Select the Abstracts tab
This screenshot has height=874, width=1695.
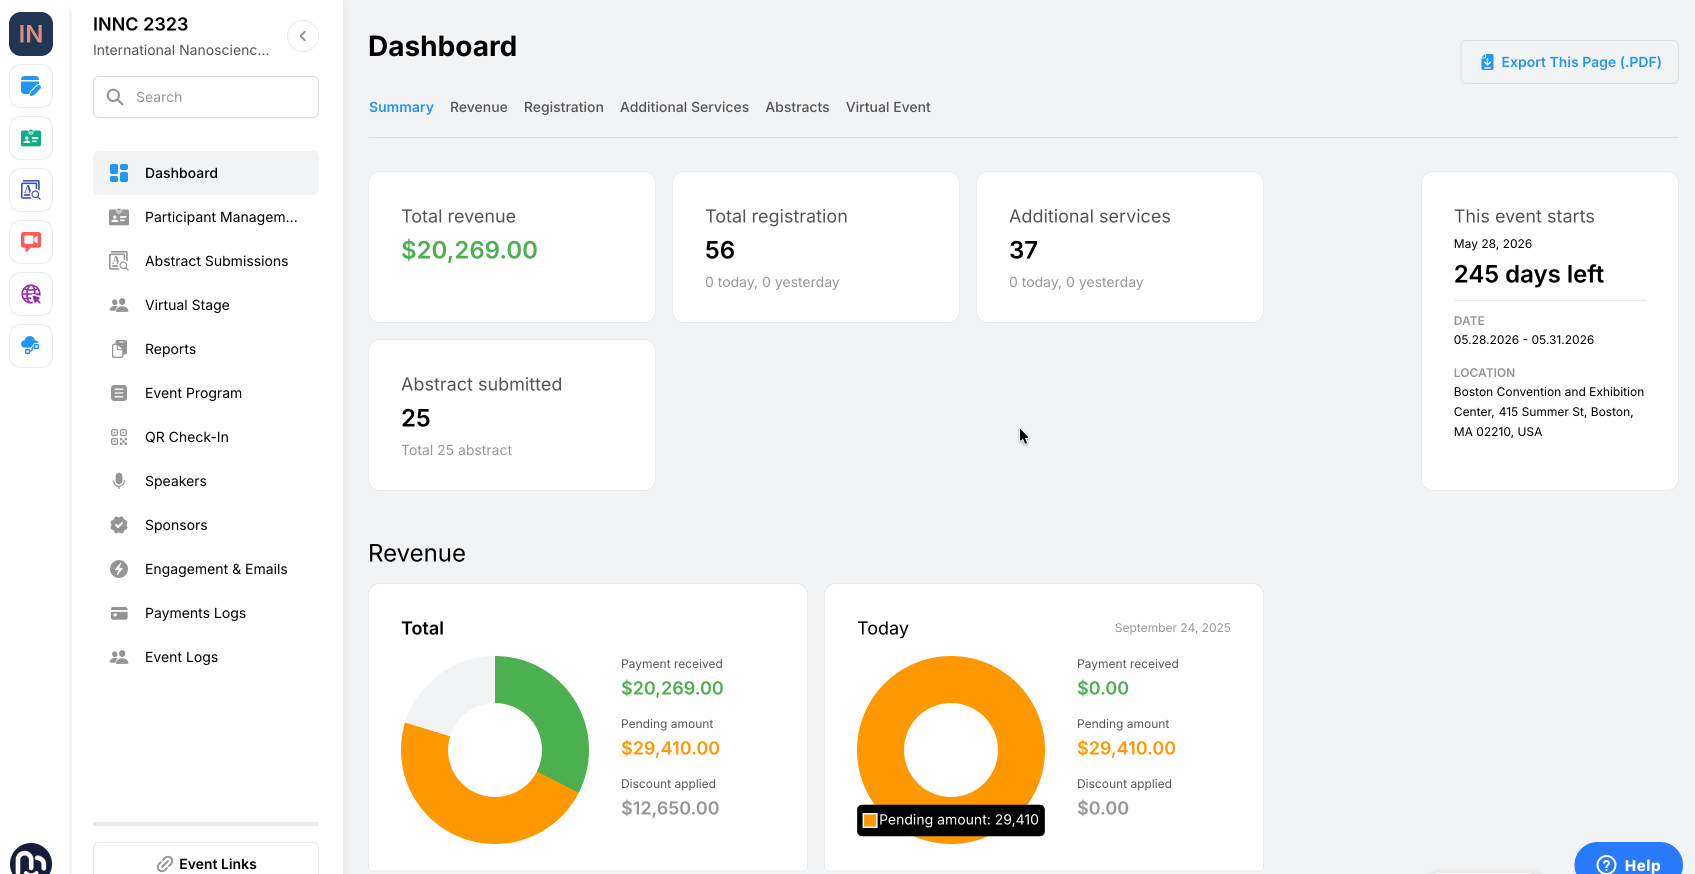tap(796, 107)
